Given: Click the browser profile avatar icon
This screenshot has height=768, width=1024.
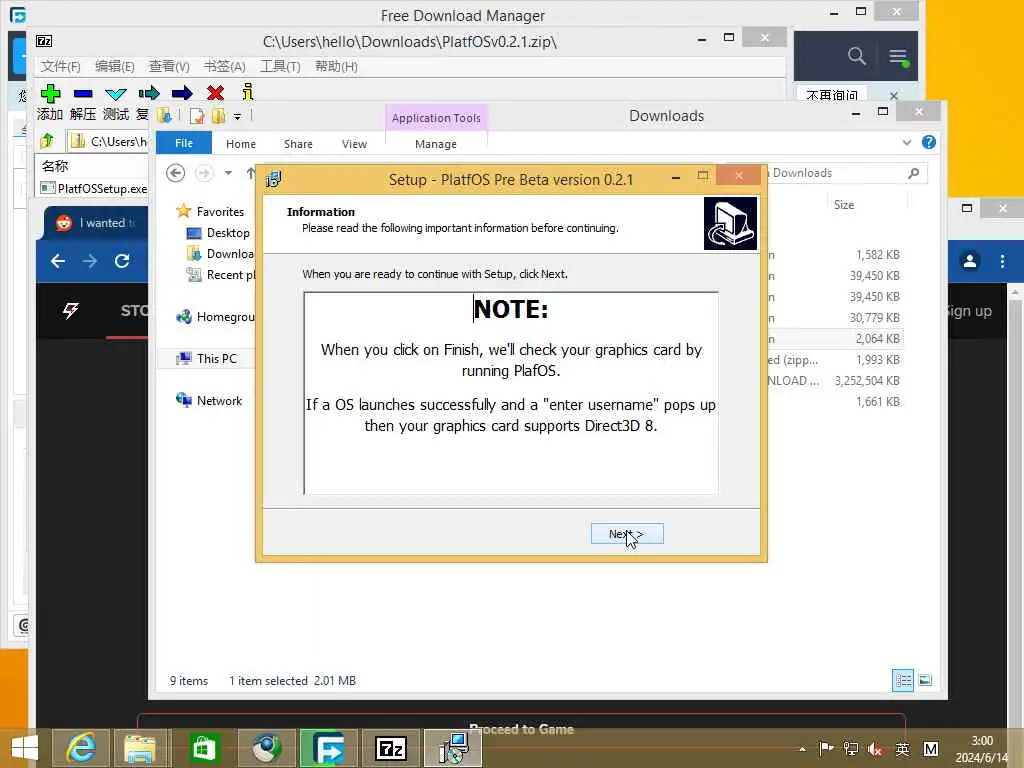Looking at the screenshot, I should click(x=970, y=261).
